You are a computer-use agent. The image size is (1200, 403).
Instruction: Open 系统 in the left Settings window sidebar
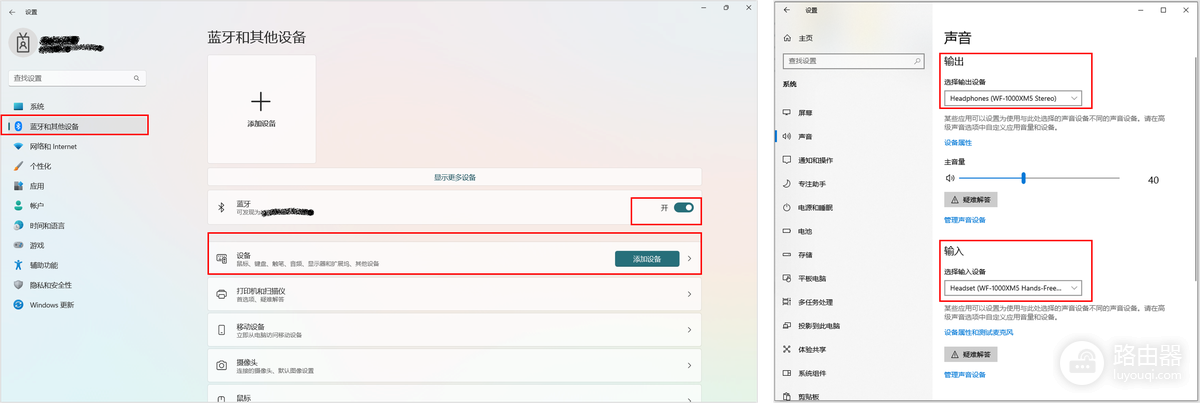pos(36,106)
